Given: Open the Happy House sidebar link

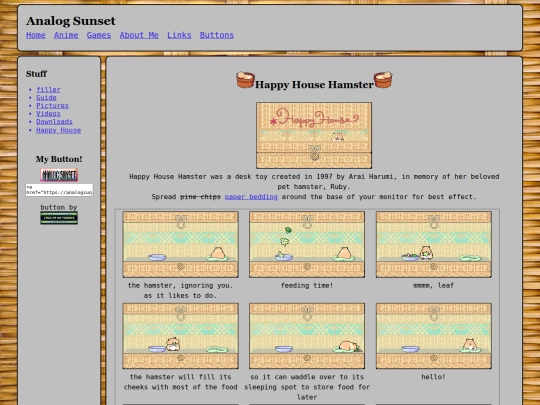Looking at the screenshot, I should point(59,130).
